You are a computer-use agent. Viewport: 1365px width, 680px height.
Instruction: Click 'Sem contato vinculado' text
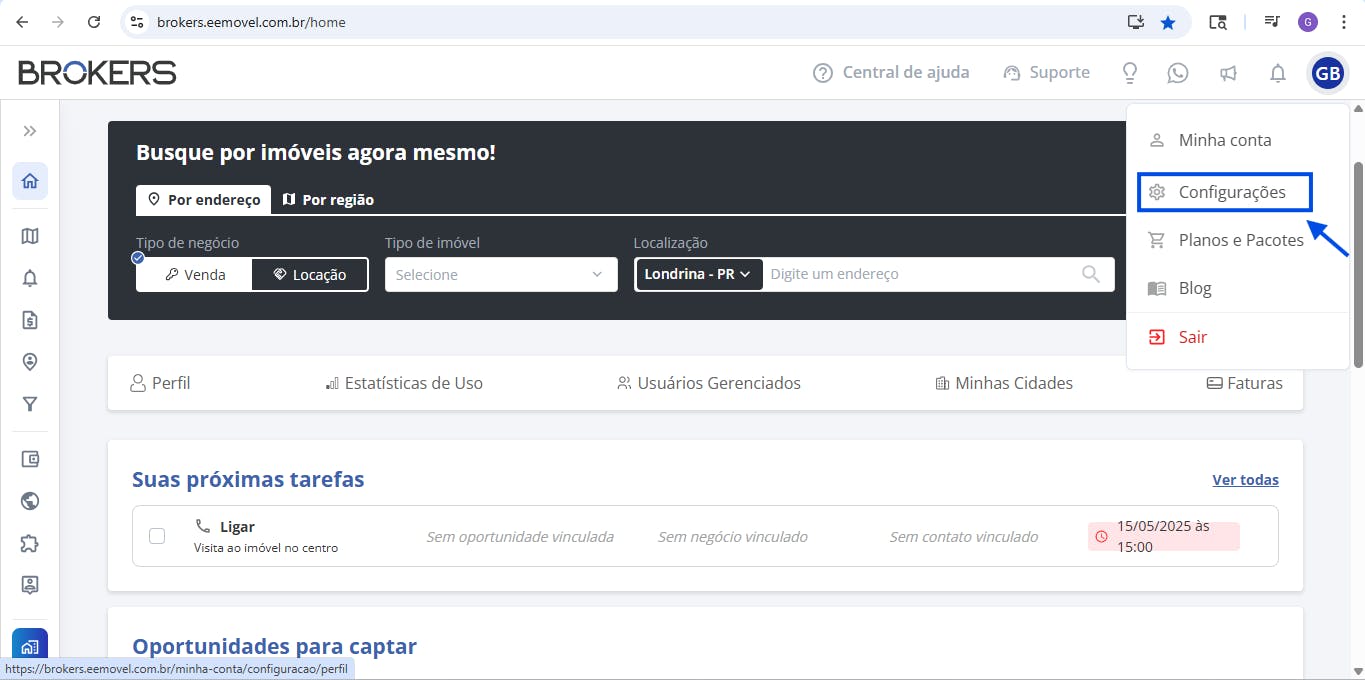[964, 537]
